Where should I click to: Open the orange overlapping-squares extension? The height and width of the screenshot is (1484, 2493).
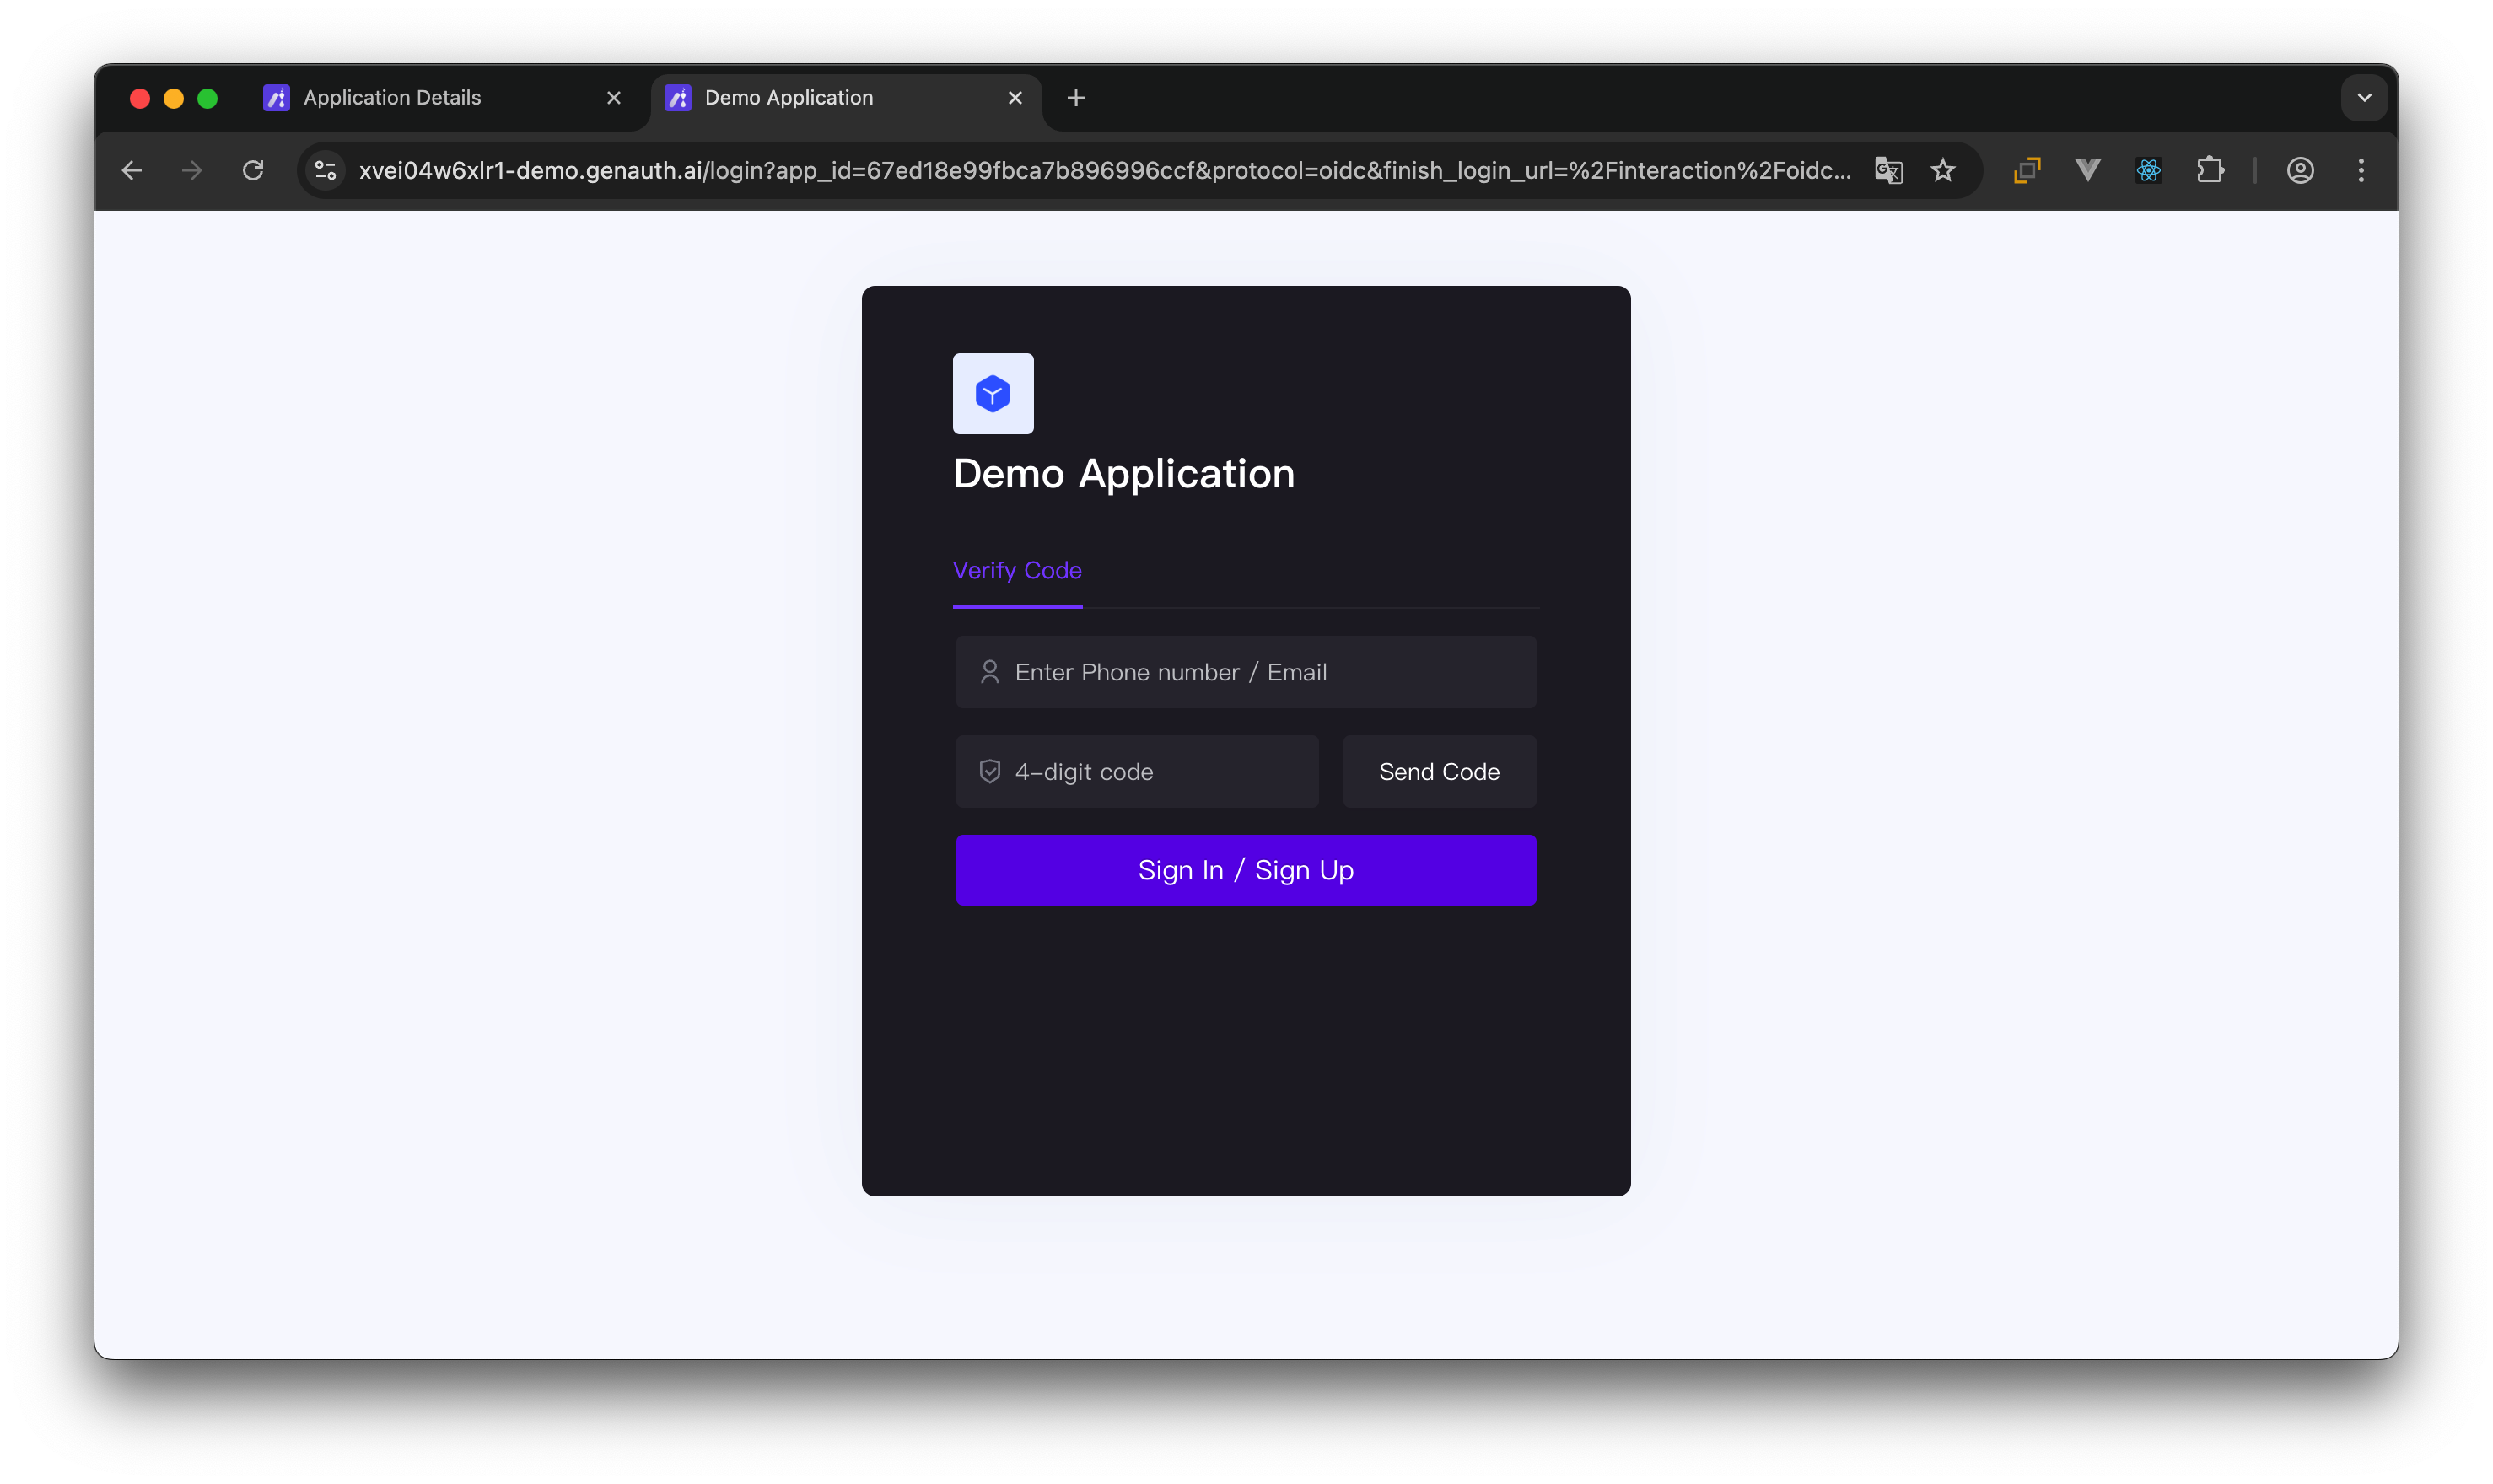point(2026,171)
